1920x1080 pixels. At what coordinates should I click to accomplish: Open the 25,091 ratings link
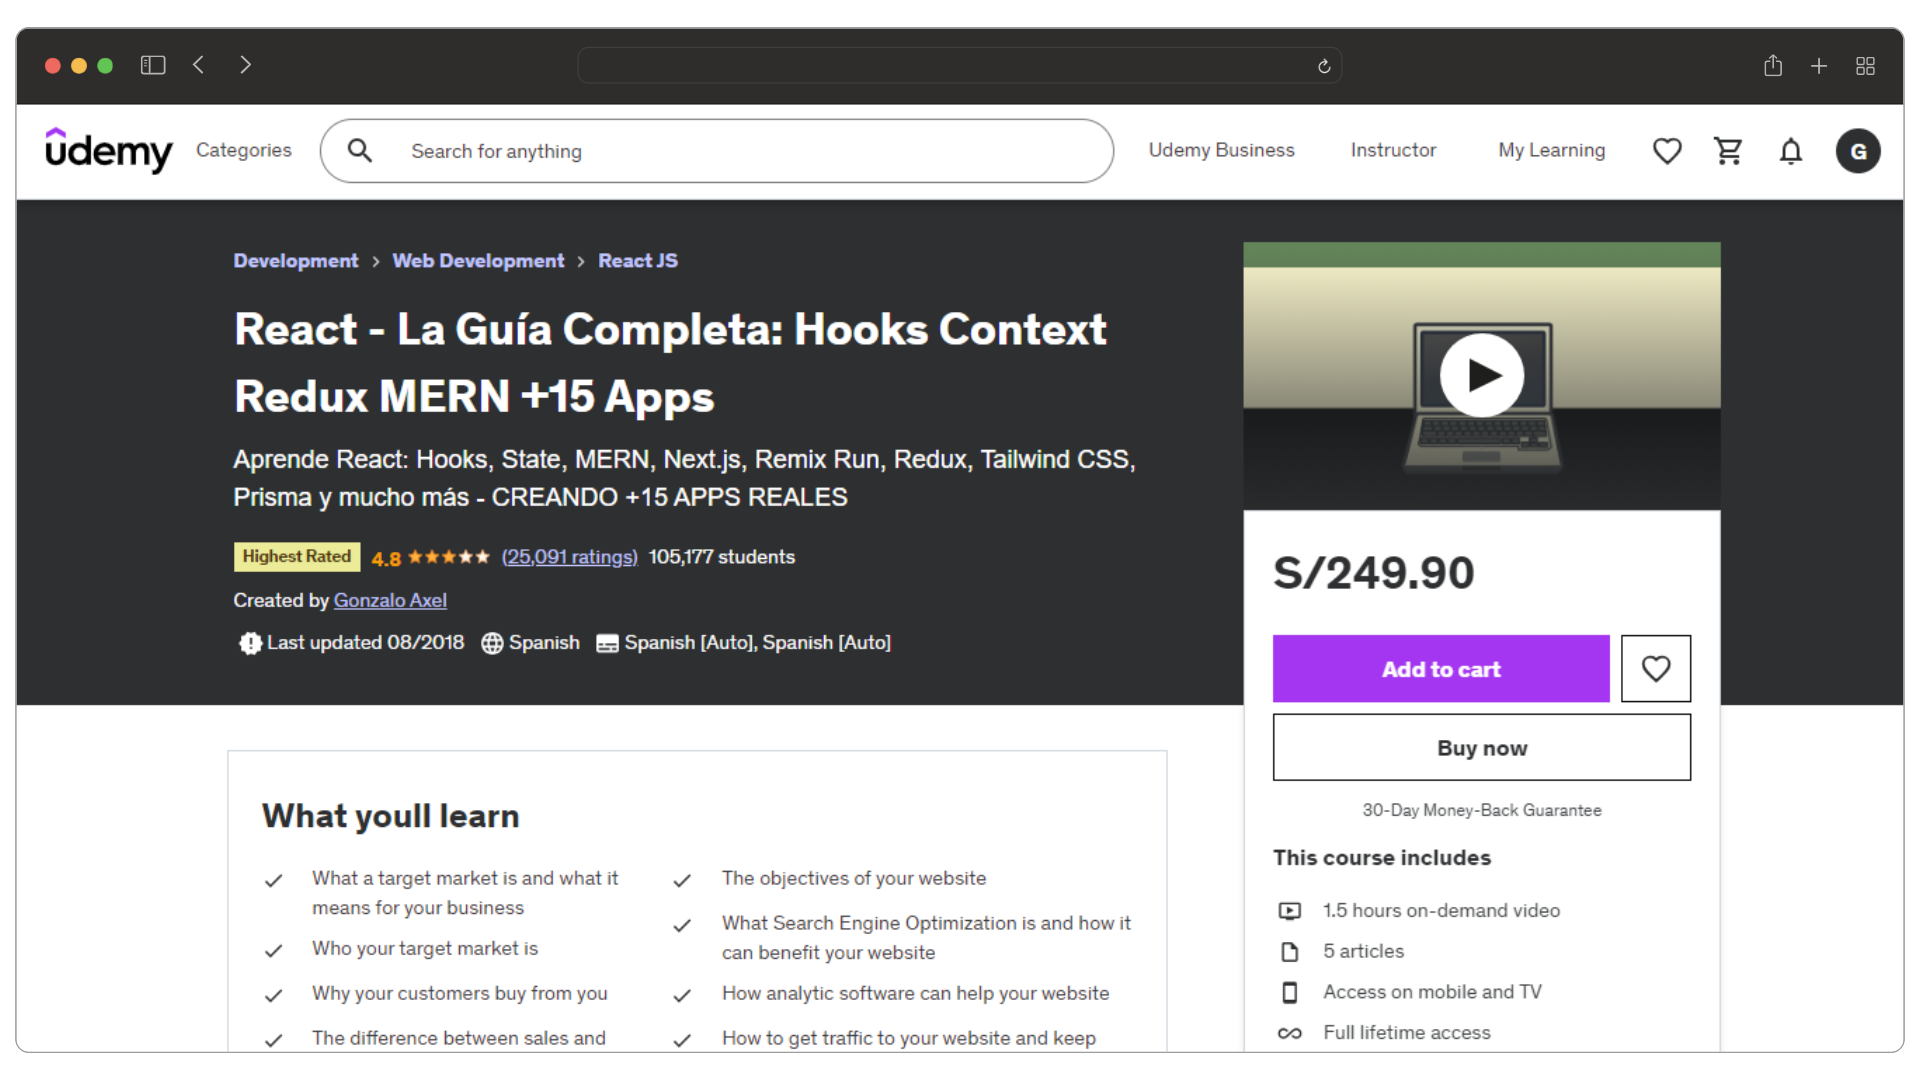point(569,557)
